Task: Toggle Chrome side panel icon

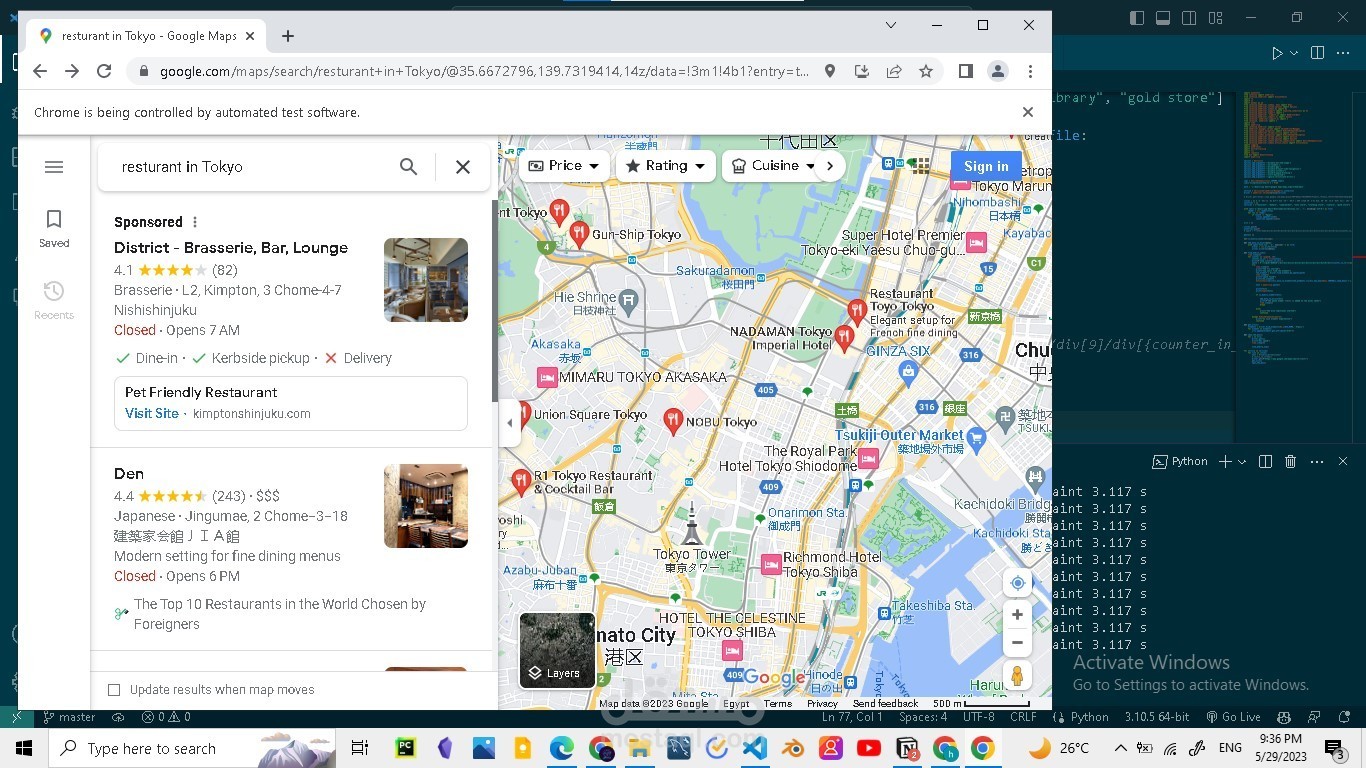Action: 965,71
